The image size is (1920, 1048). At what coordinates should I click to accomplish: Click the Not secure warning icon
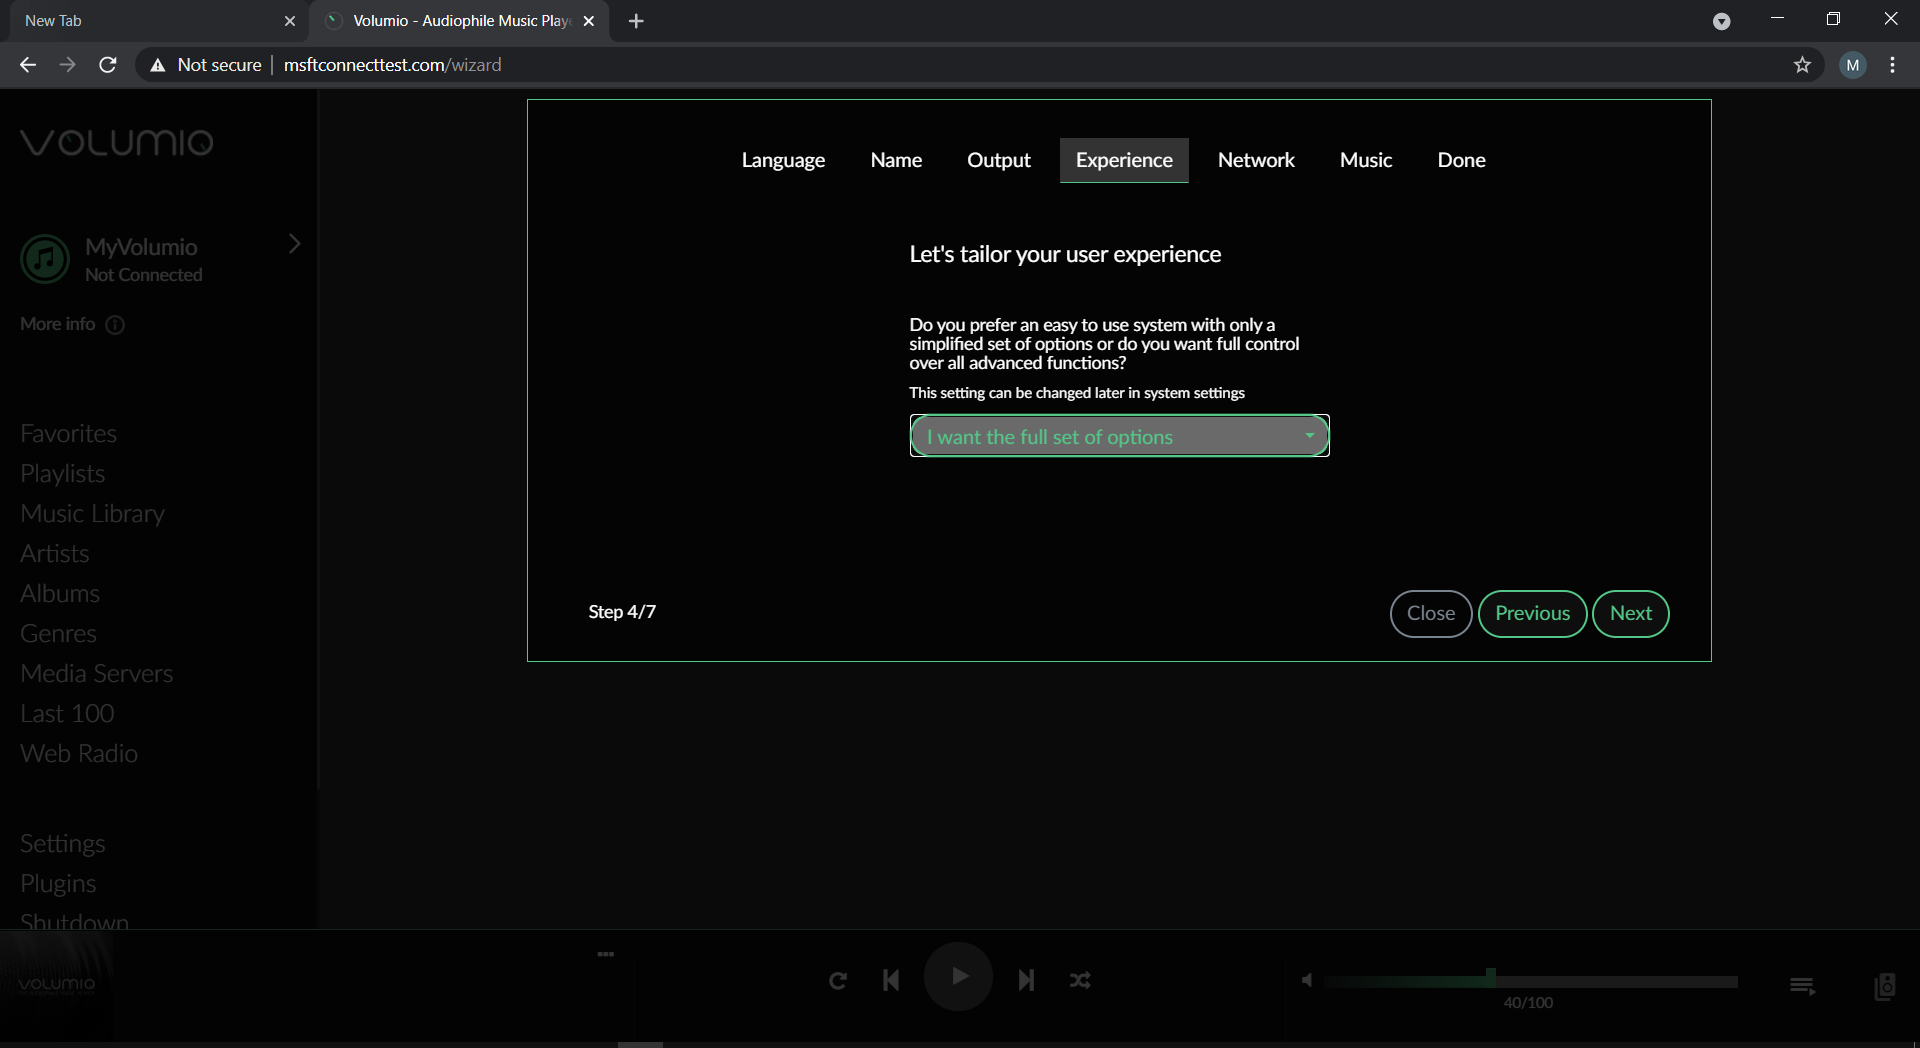point(158,65)
